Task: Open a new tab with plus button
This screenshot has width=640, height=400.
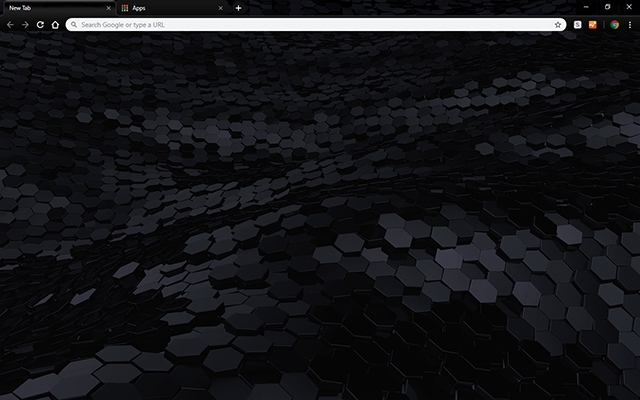Action: point(238,7)
